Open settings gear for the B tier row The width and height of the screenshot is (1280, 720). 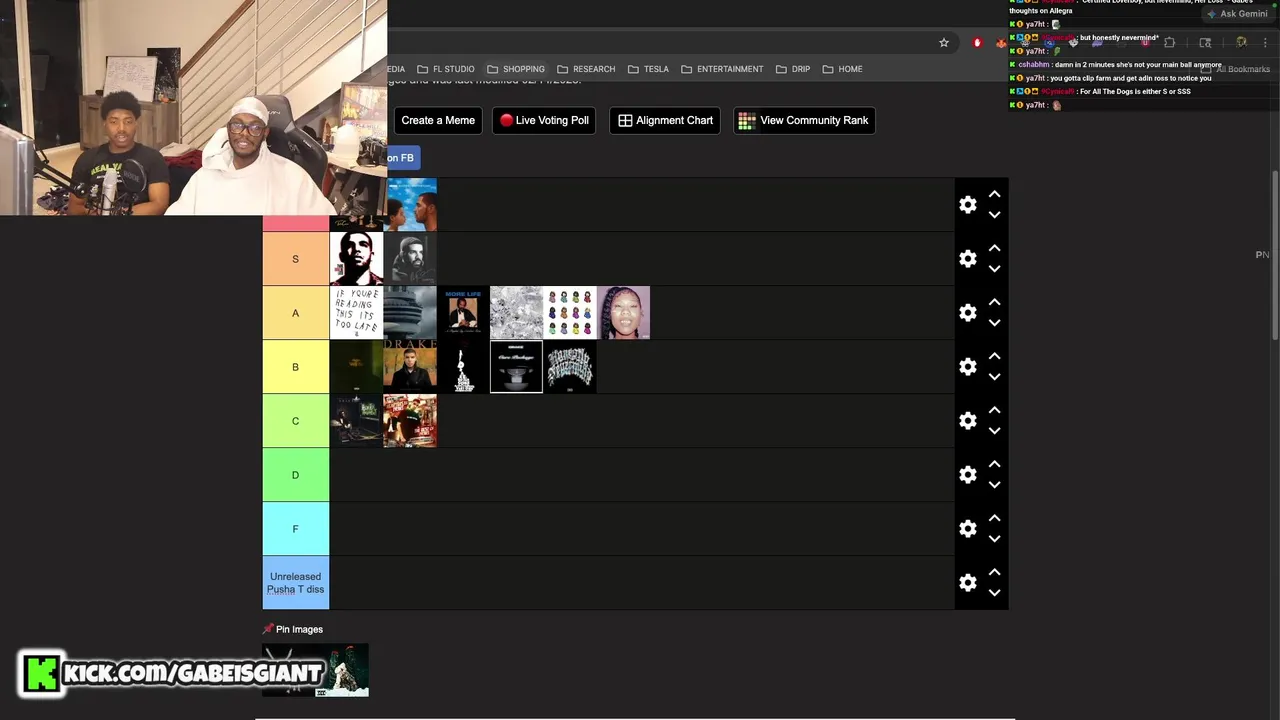[x=968, y=367]
